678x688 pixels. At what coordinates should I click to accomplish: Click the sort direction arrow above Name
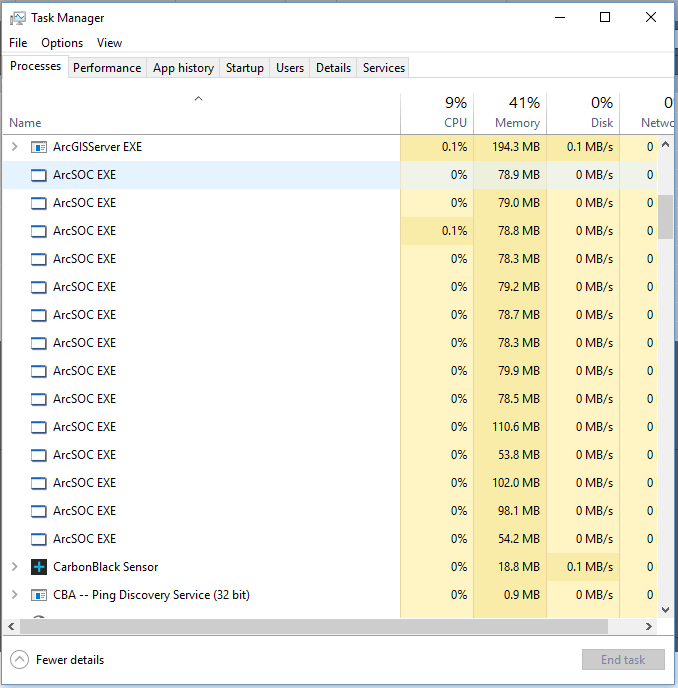coord(198,99)
